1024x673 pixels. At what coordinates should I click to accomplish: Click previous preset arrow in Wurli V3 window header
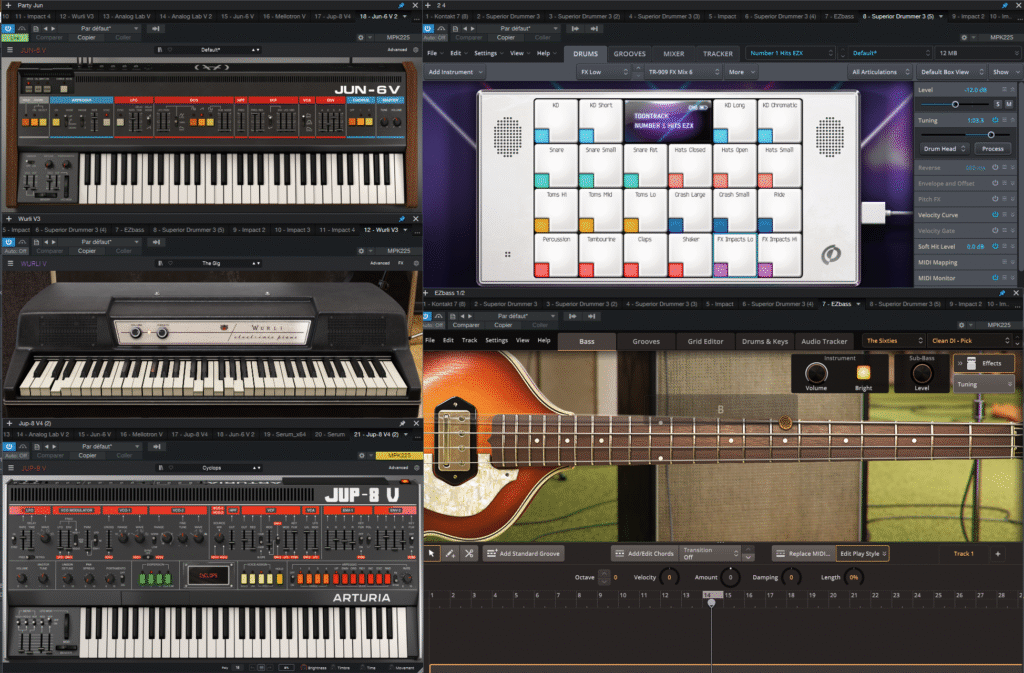(46, 242)
